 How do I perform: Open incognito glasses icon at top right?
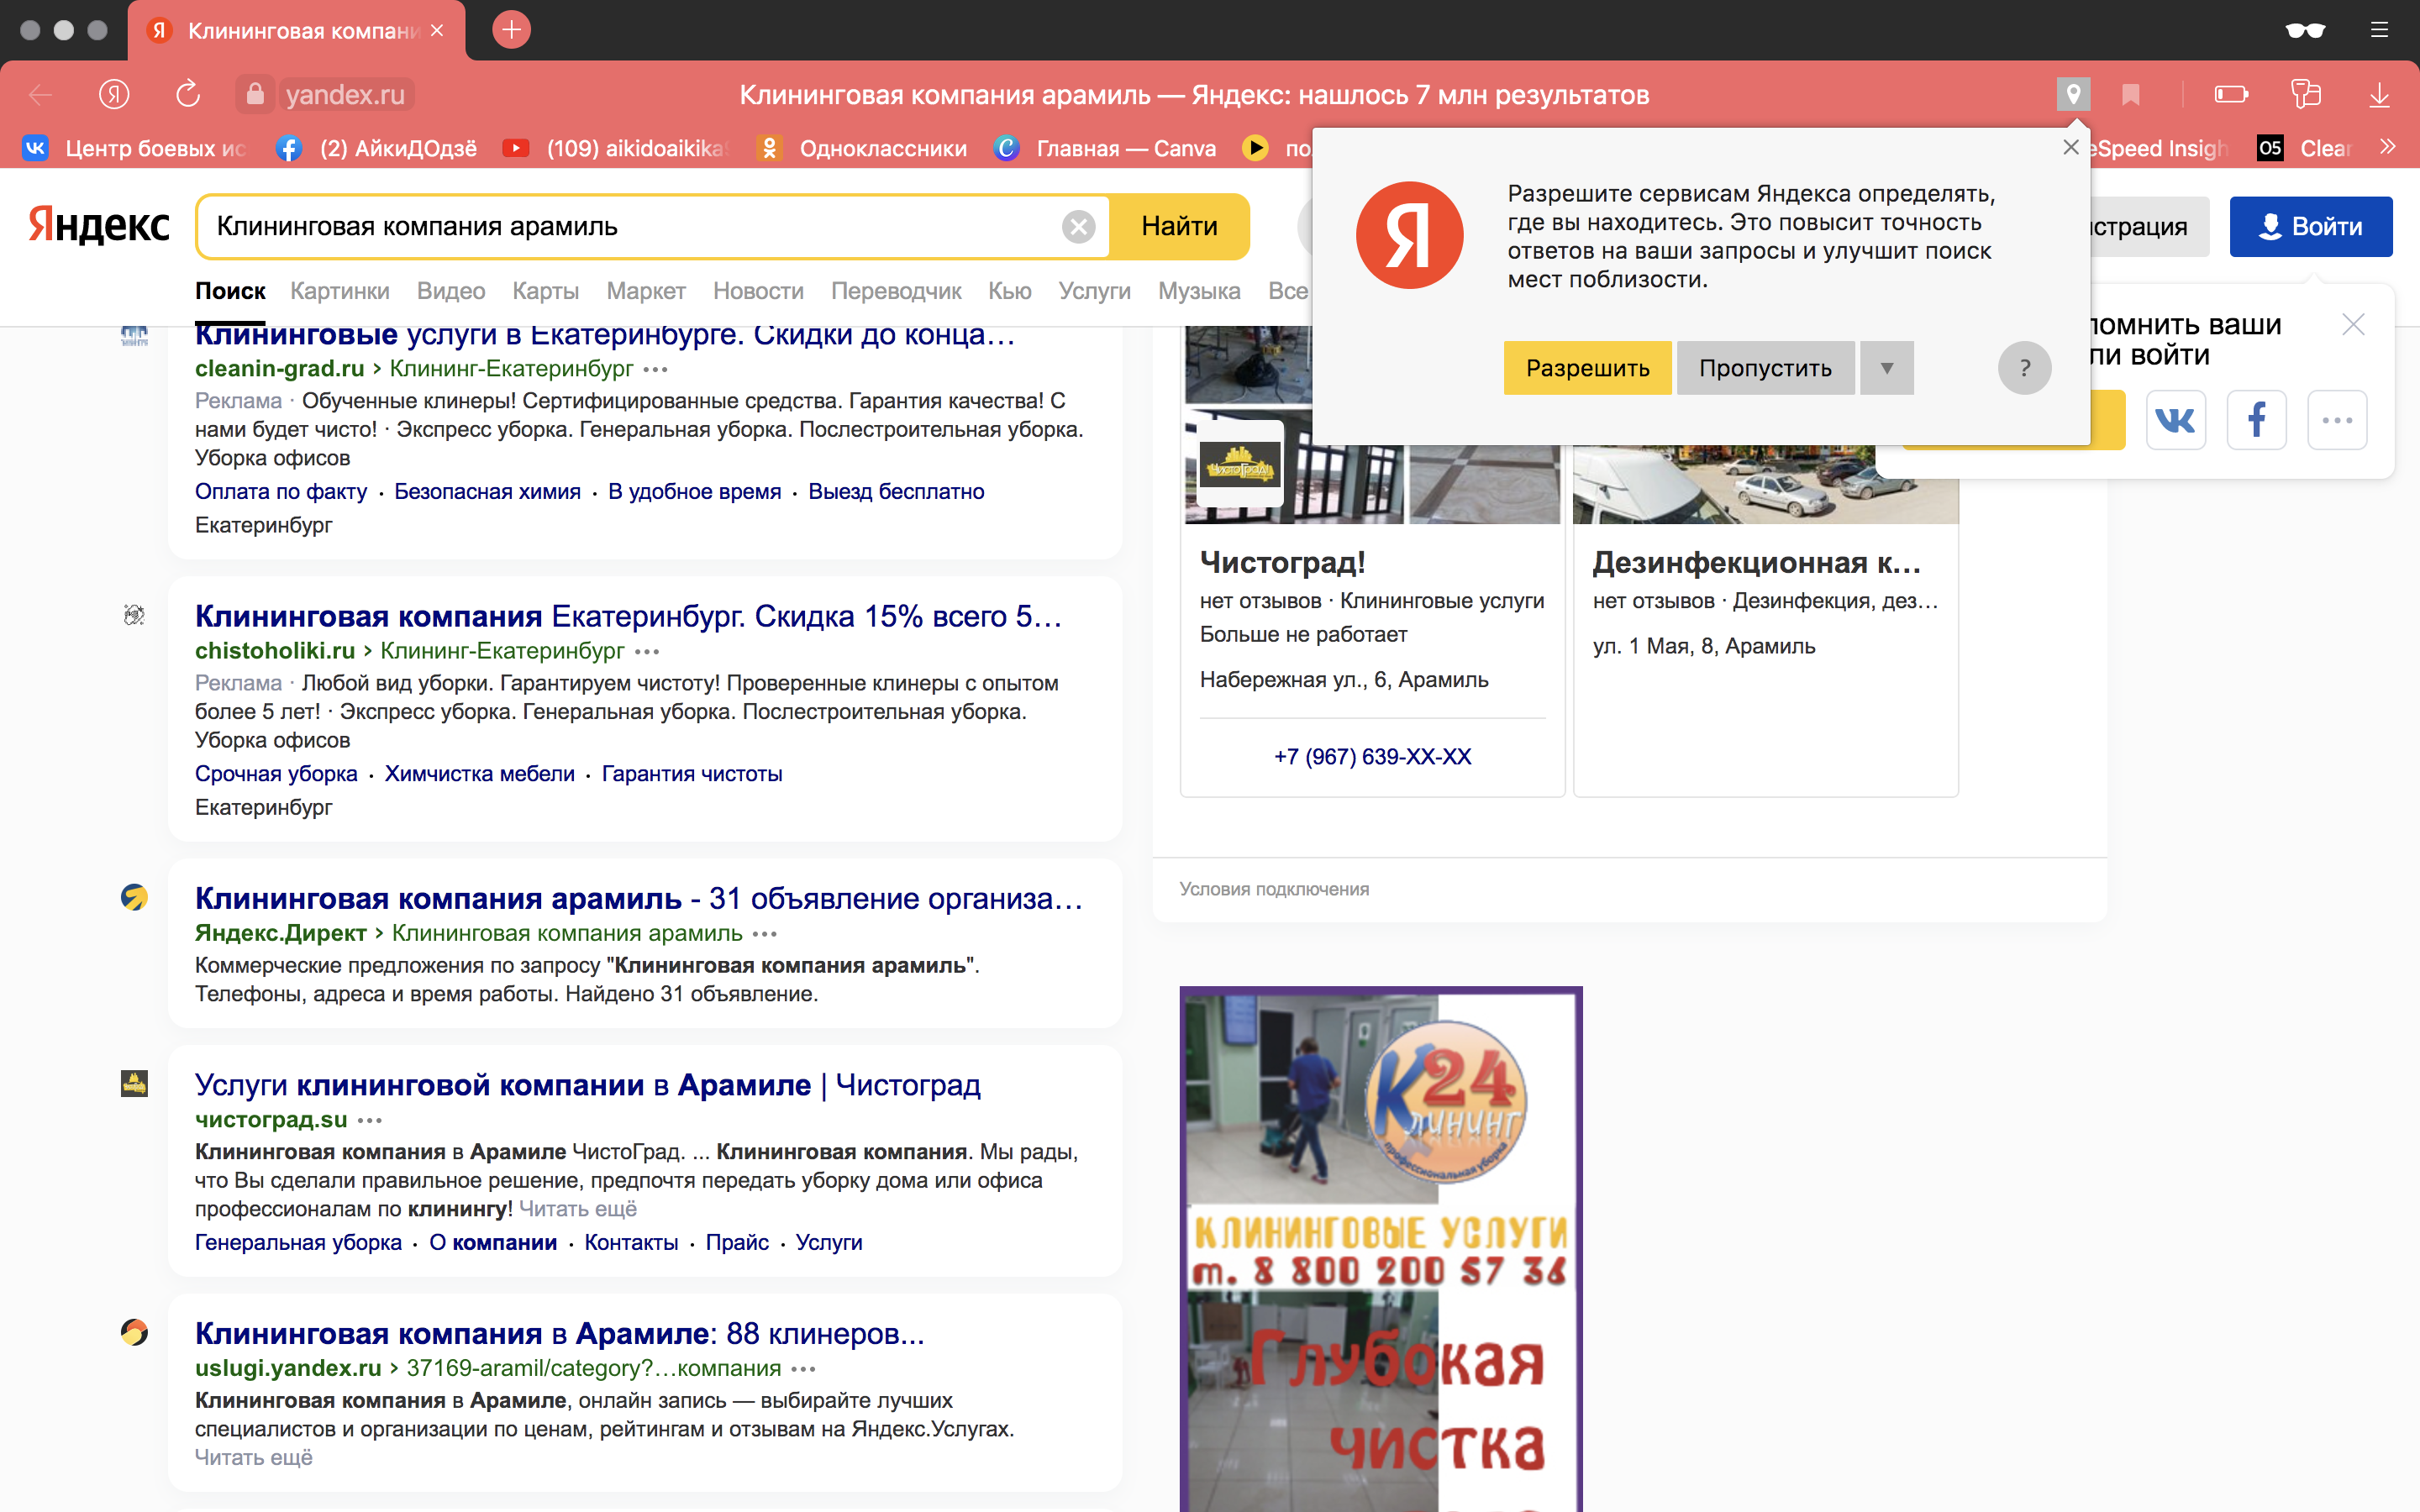pyautogui.click(x=2304, y=30)
